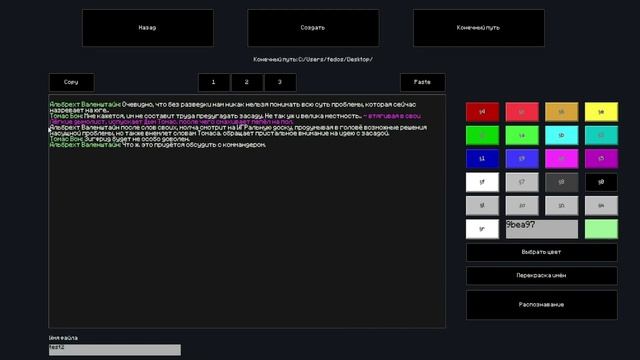Click the Выбрать цвет button
The width and height of the screenshot is (640, 360).
[x=542, y=252]
